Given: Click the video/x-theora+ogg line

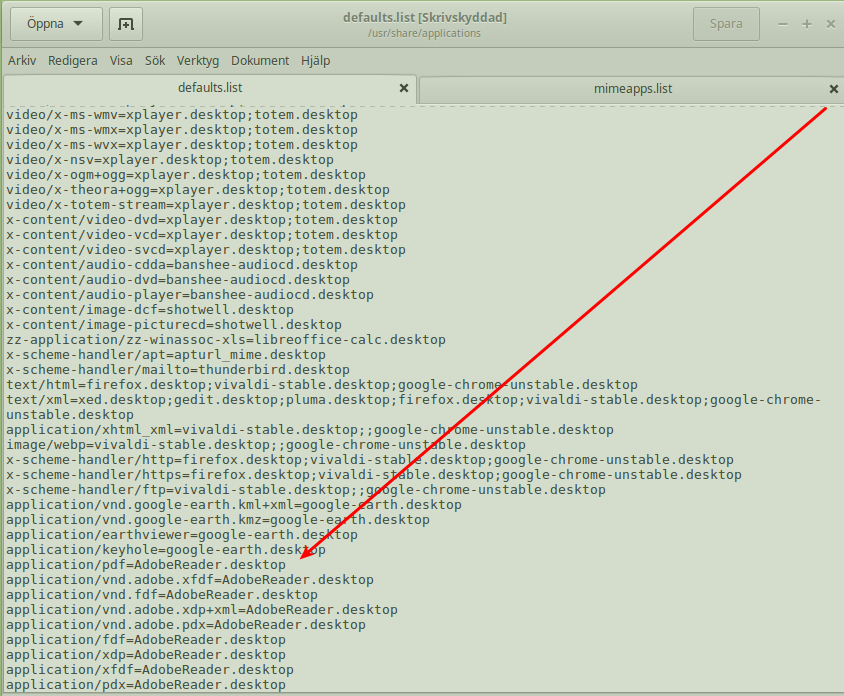Looking at the screenshot, I should click(x=198, y=190).
